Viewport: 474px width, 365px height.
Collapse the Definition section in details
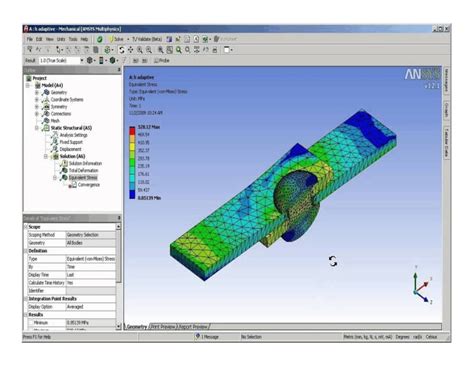[26, 251]
